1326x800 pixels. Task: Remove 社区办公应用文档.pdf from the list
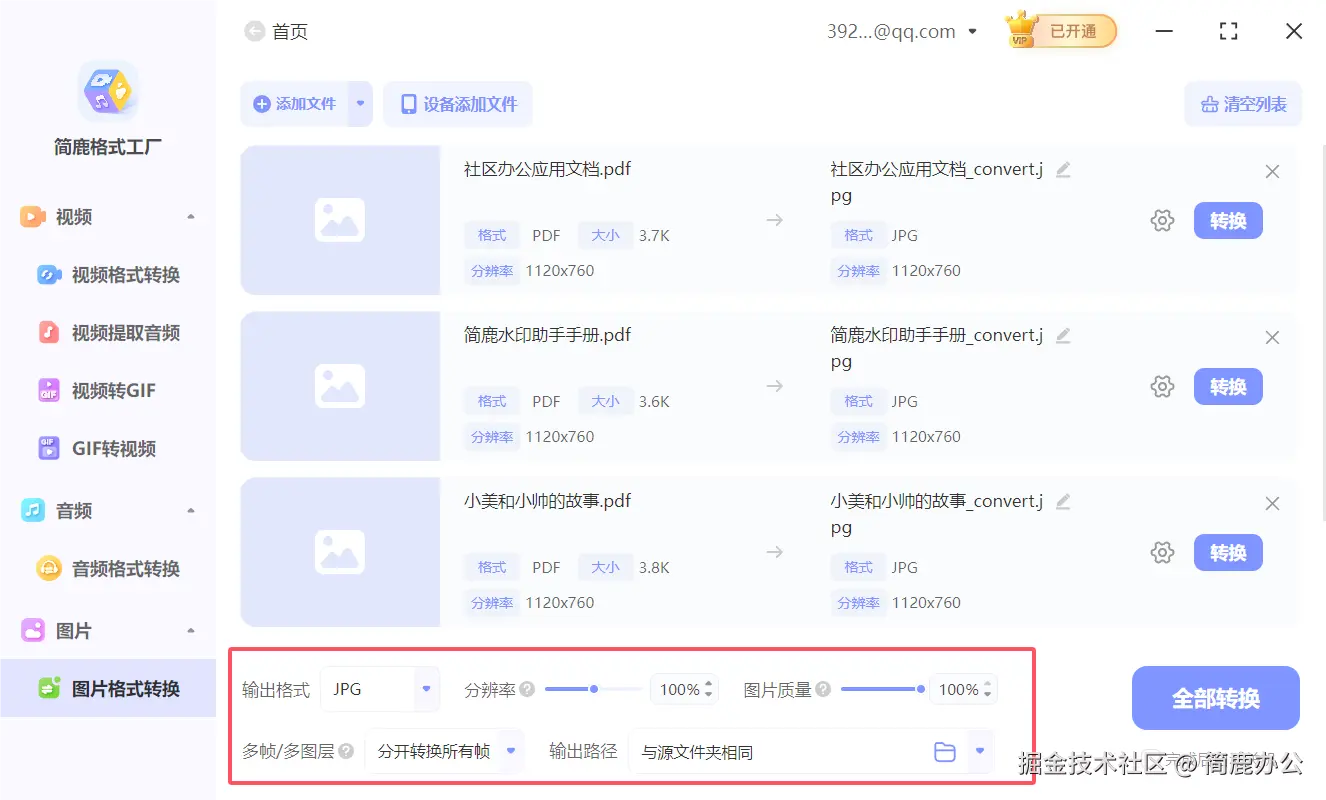click(x=1272, y=172)
